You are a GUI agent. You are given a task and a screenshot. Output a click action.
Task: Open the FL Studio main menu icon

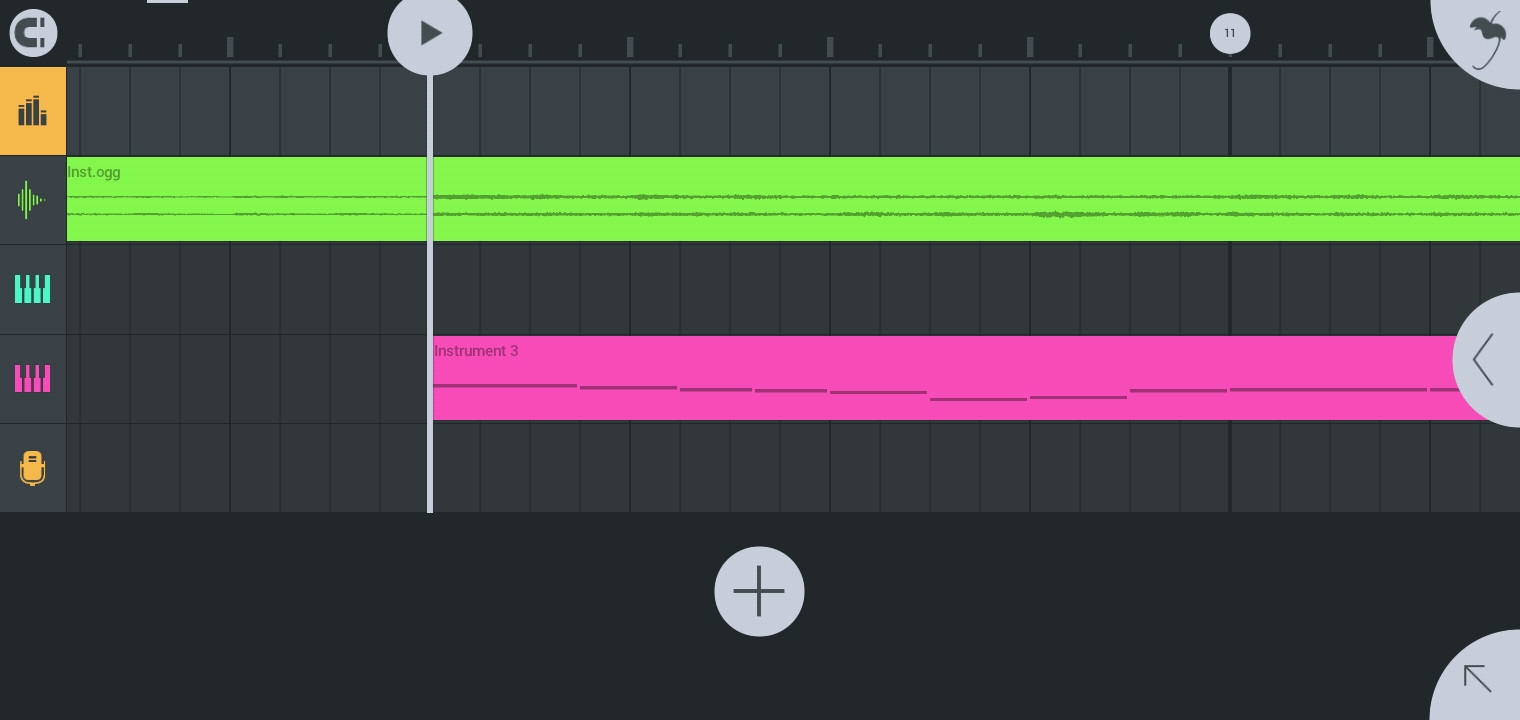pos(33,33)
